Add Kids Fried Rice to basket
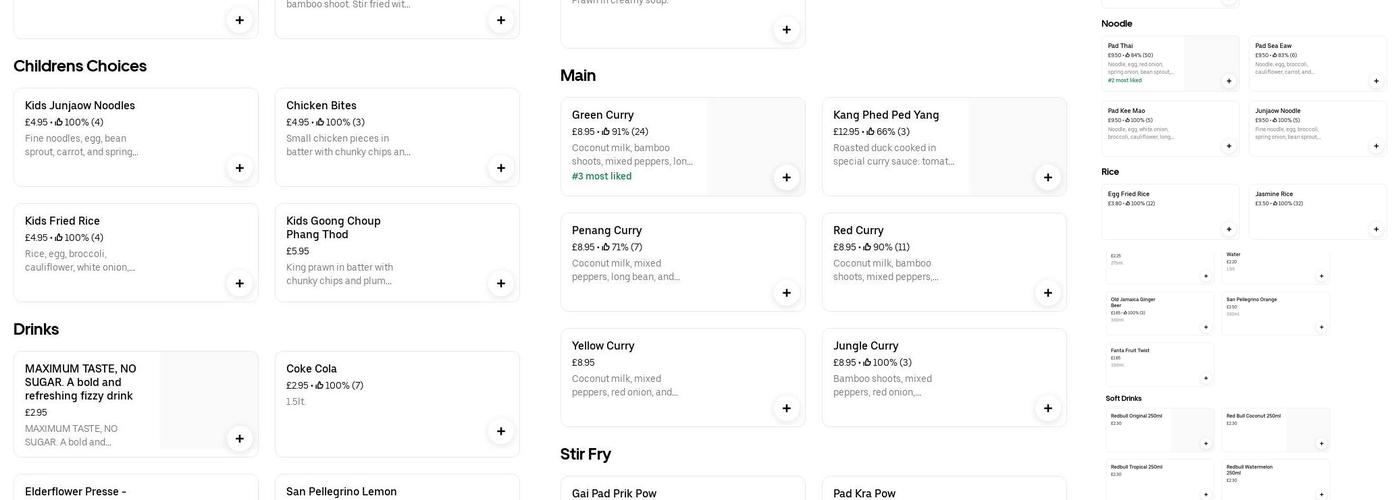 click(x=239, y=283)
